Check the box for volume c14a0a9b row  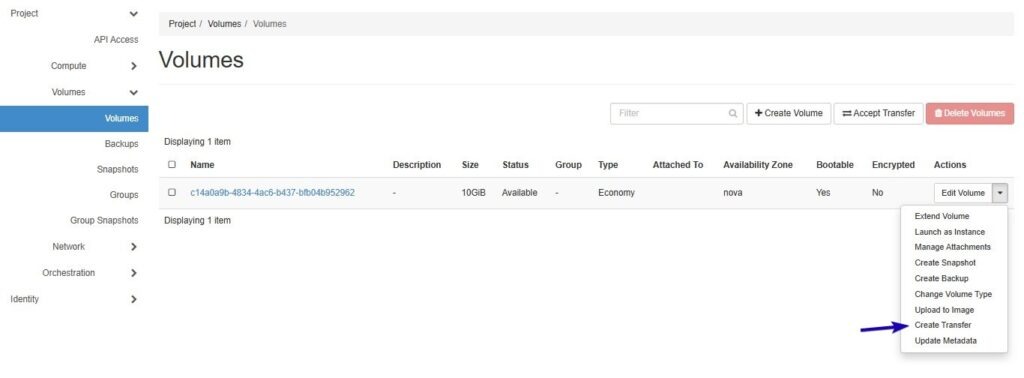172,193
